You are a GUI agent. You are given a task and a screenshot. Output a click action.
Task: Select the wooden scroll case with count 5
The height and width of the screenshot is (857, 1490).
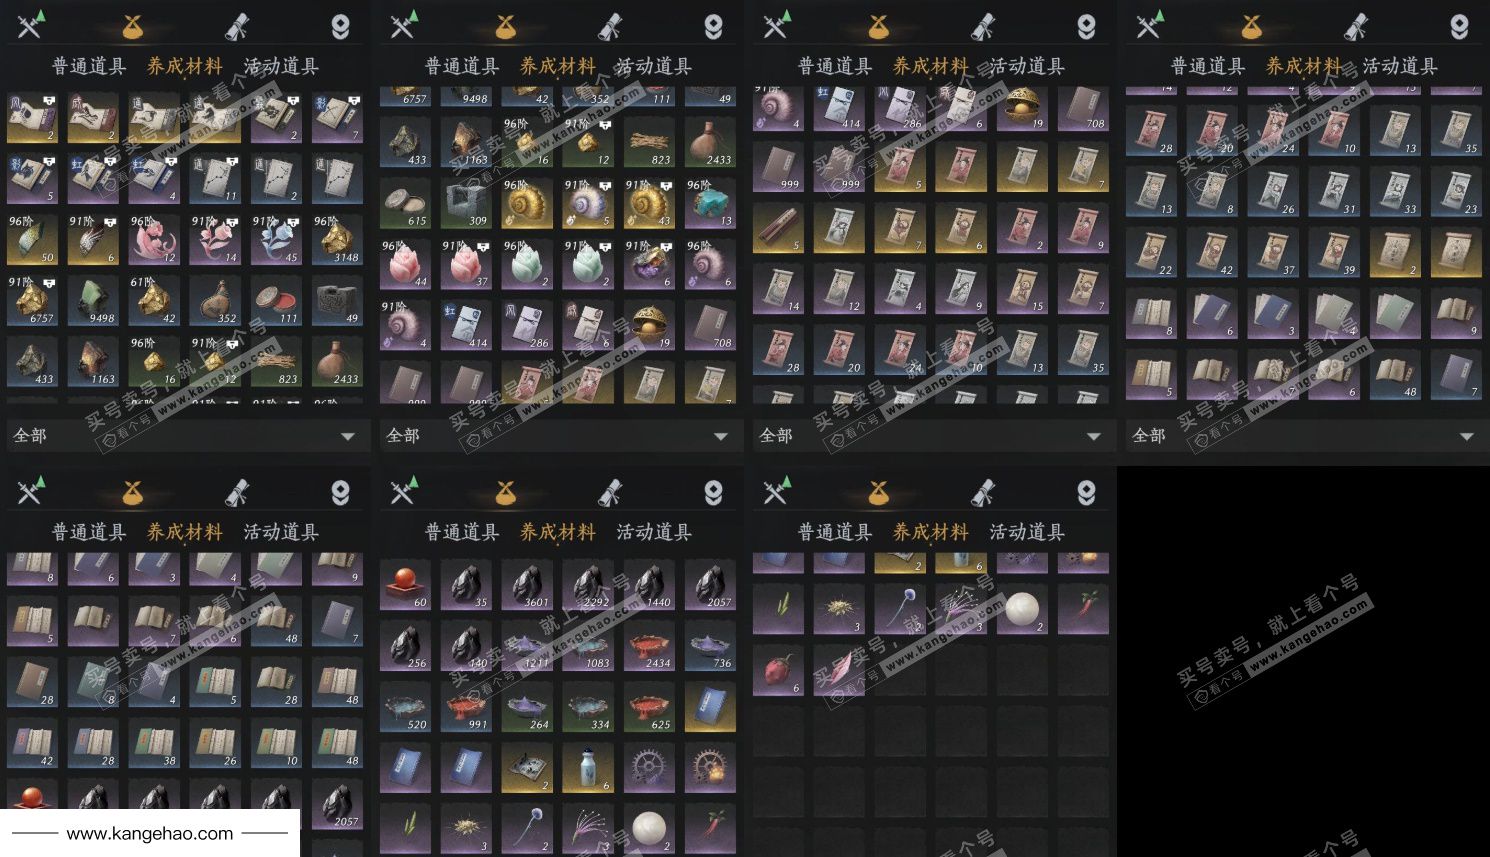778,227
